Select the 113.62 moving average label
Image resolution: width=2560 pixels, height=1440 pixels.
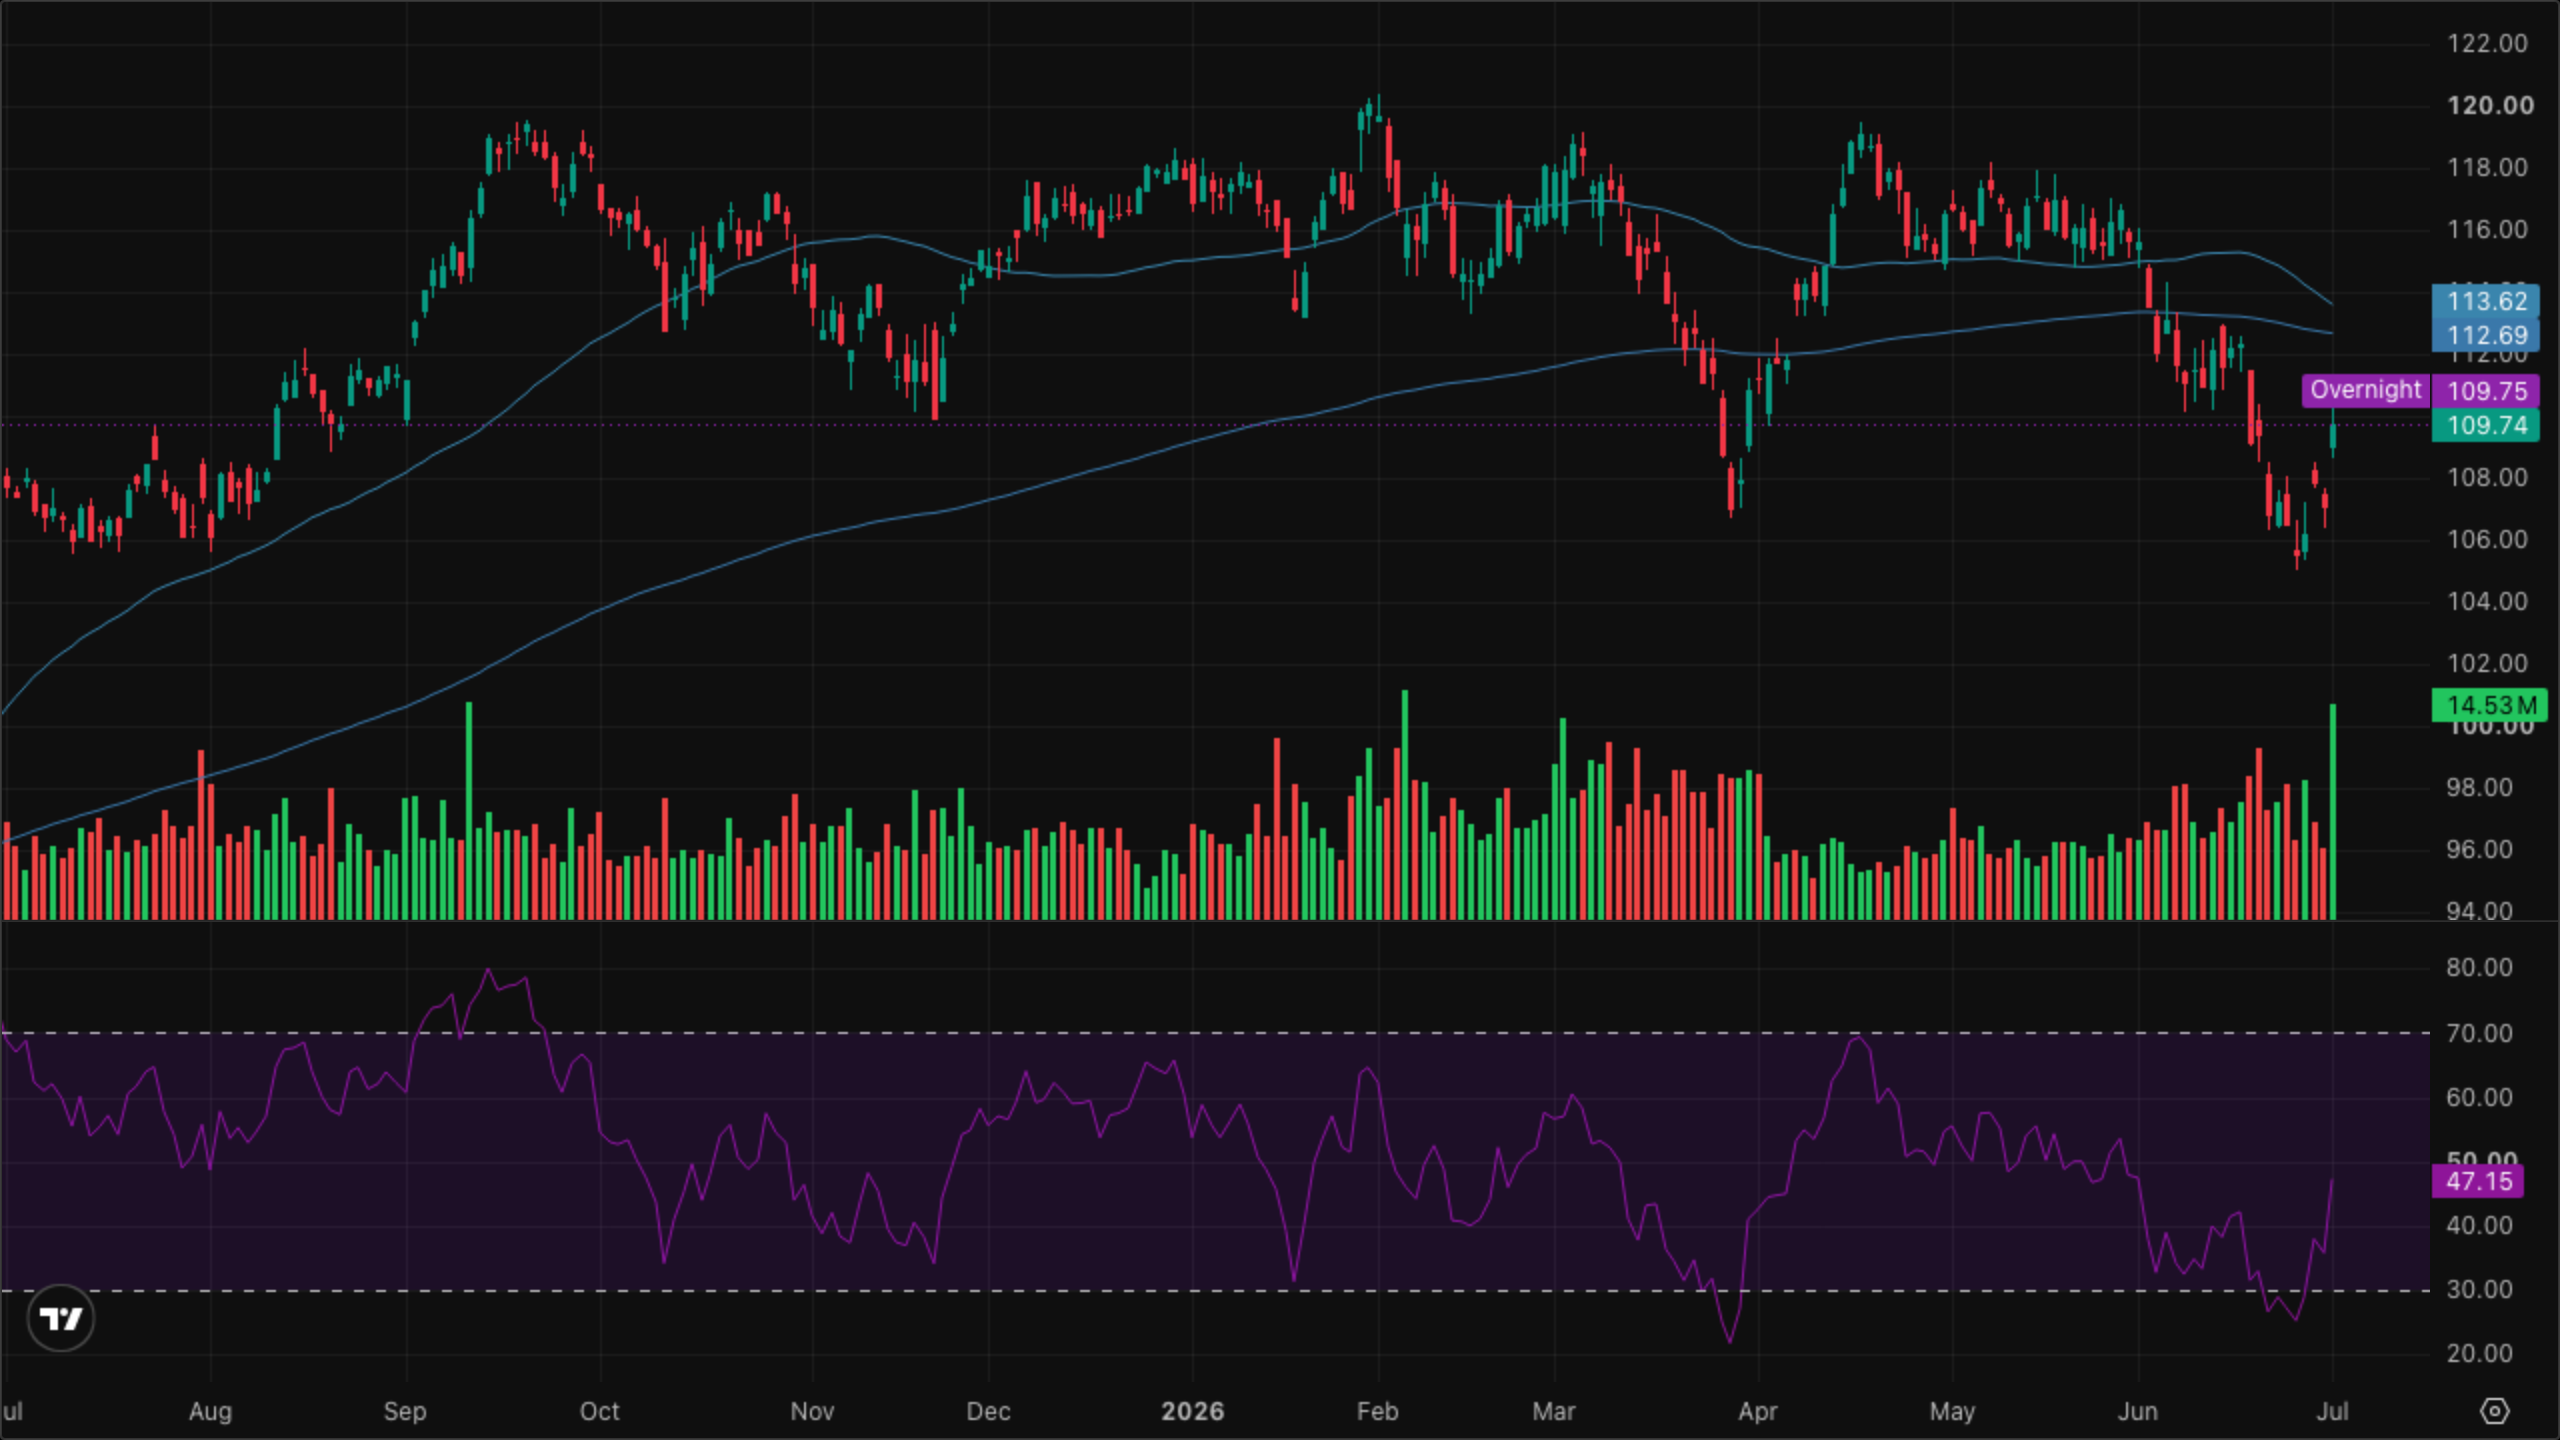pyautogui.click(x=2485, y=301)
